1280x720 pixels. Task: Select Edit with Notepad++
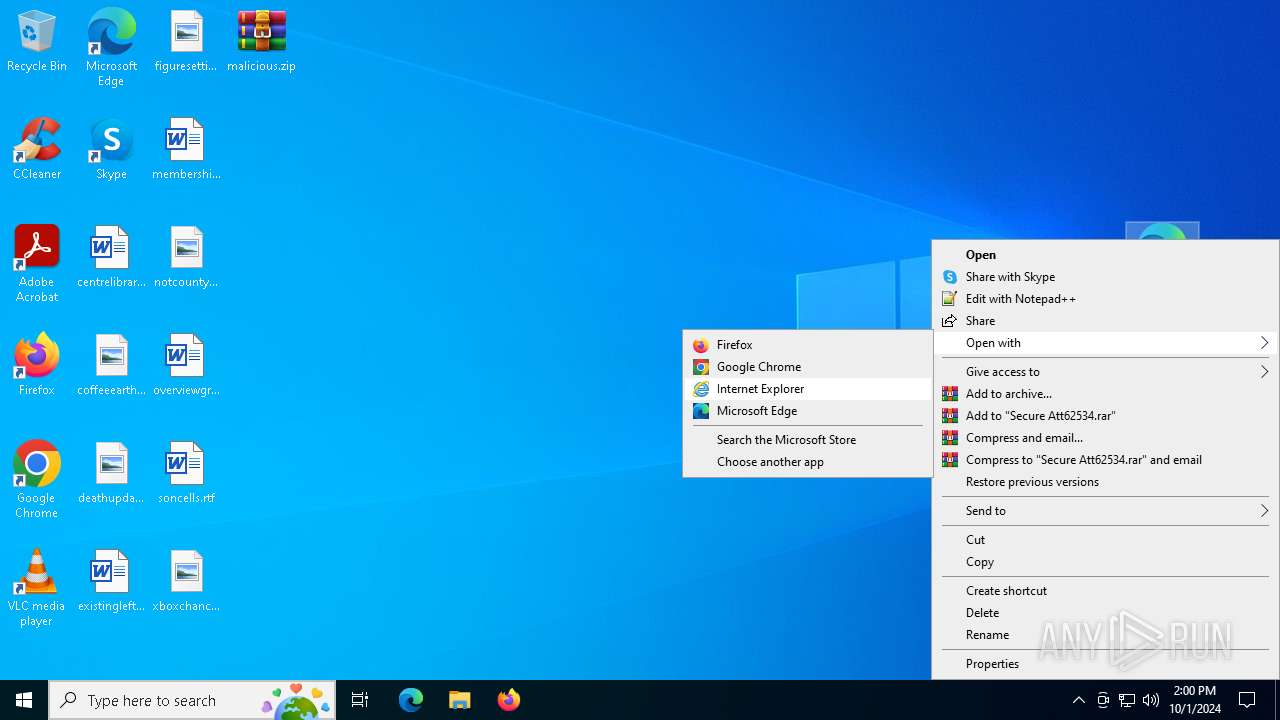[1106, 299]
